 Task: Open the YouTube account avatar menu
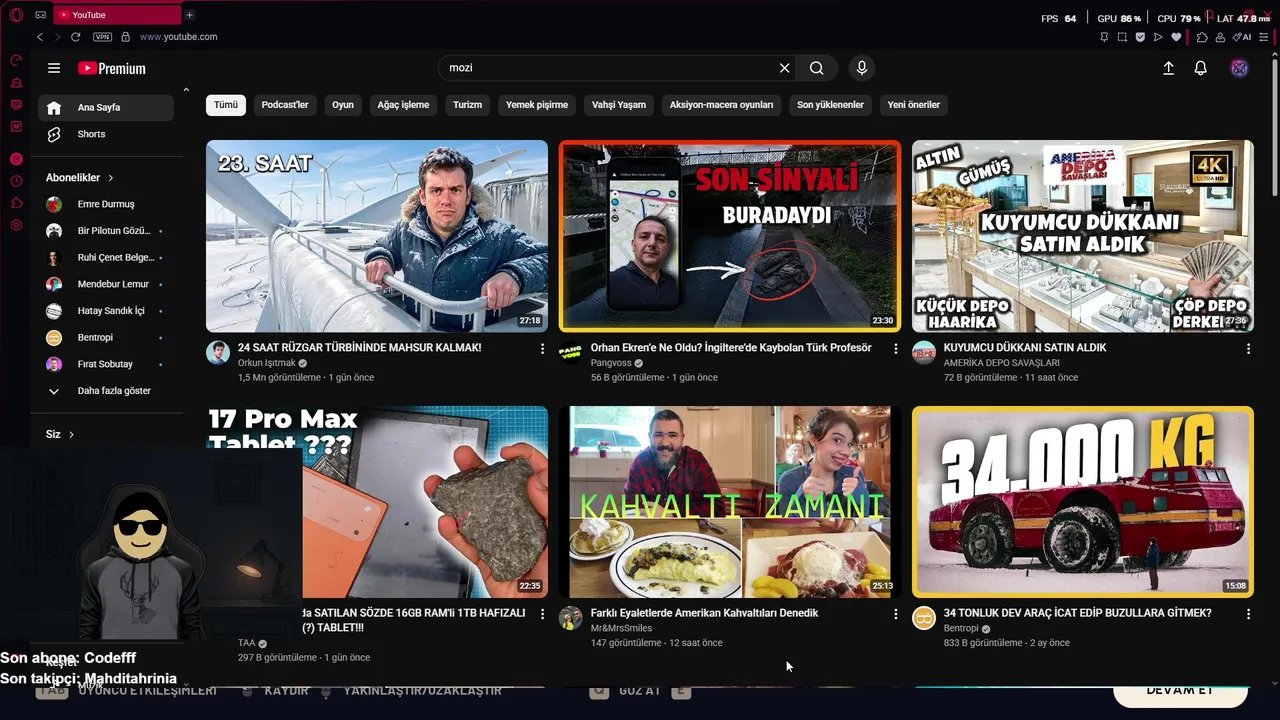1239,68
